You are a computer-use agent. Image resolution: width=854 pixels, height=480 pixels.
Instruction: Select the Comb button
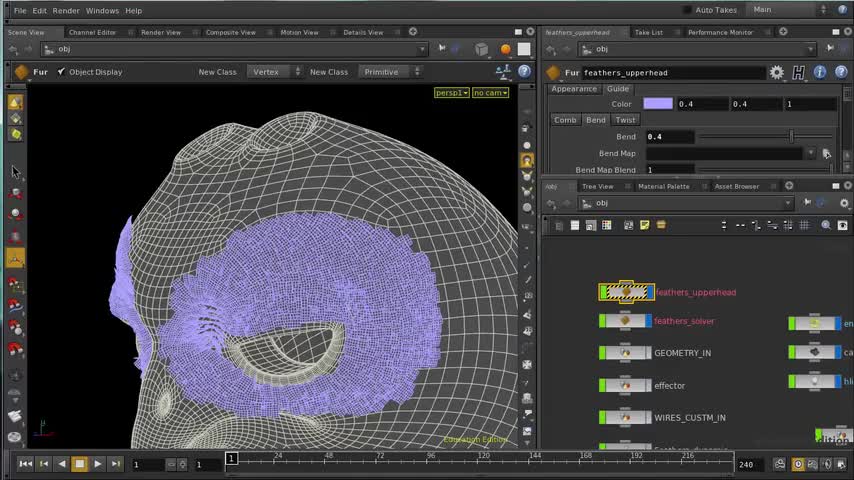point(566,120)
